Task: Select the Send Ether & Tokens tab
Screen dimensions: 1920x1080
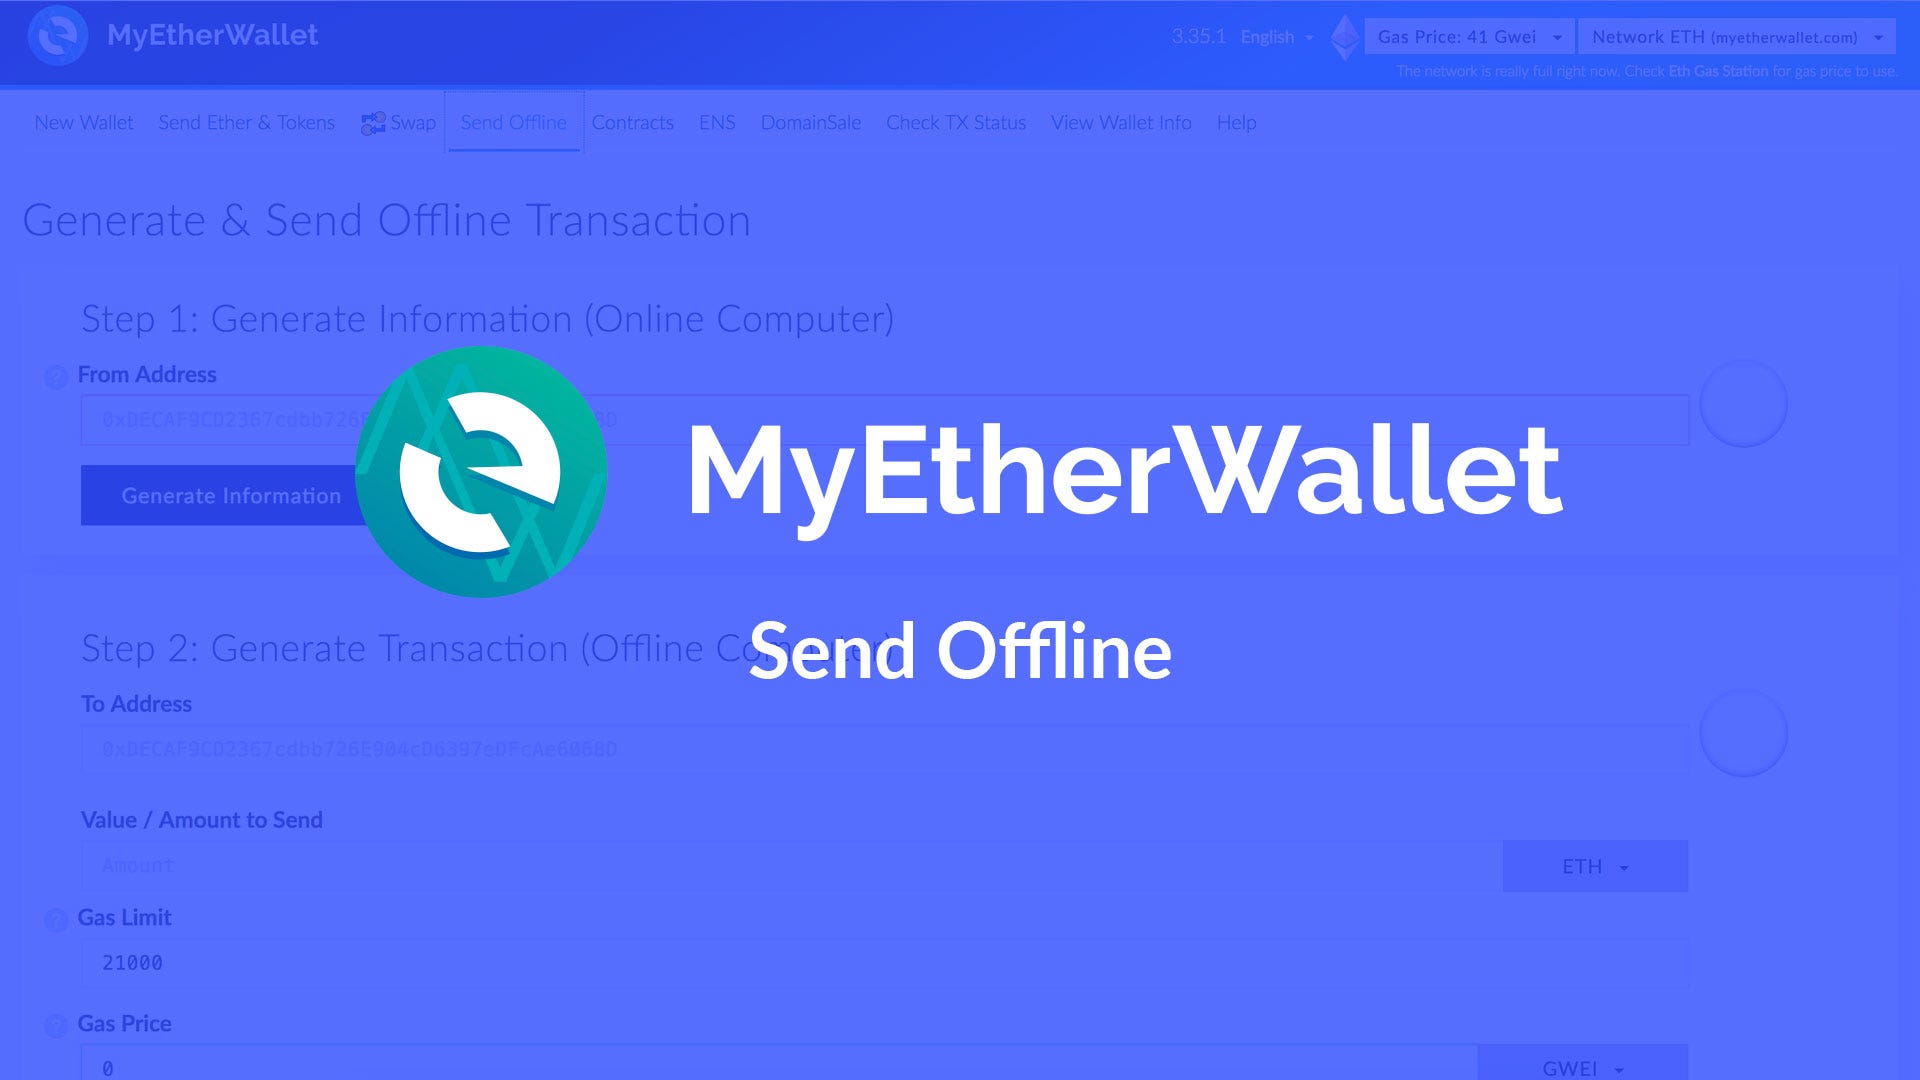Action: tap(245, 121)
